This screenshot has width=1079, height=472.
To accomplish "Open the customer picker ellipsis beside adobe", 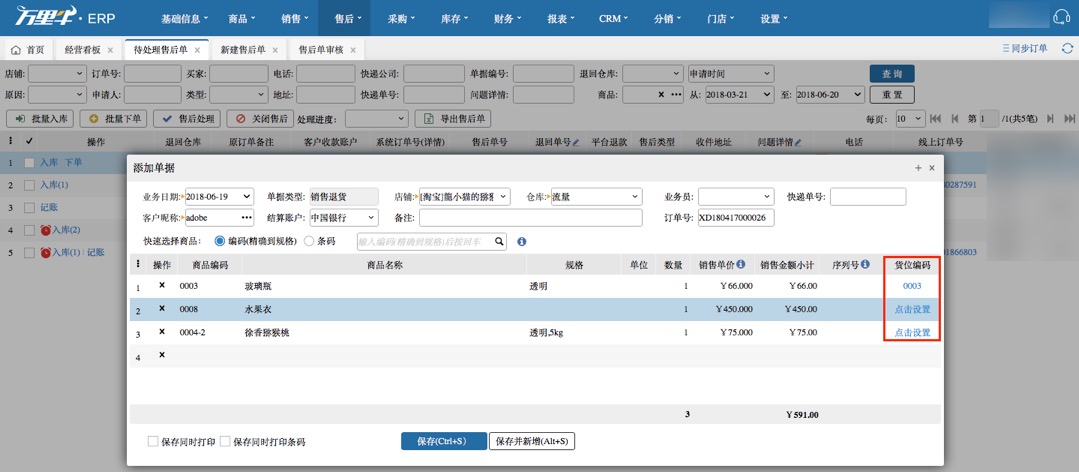I will point(246,218).
